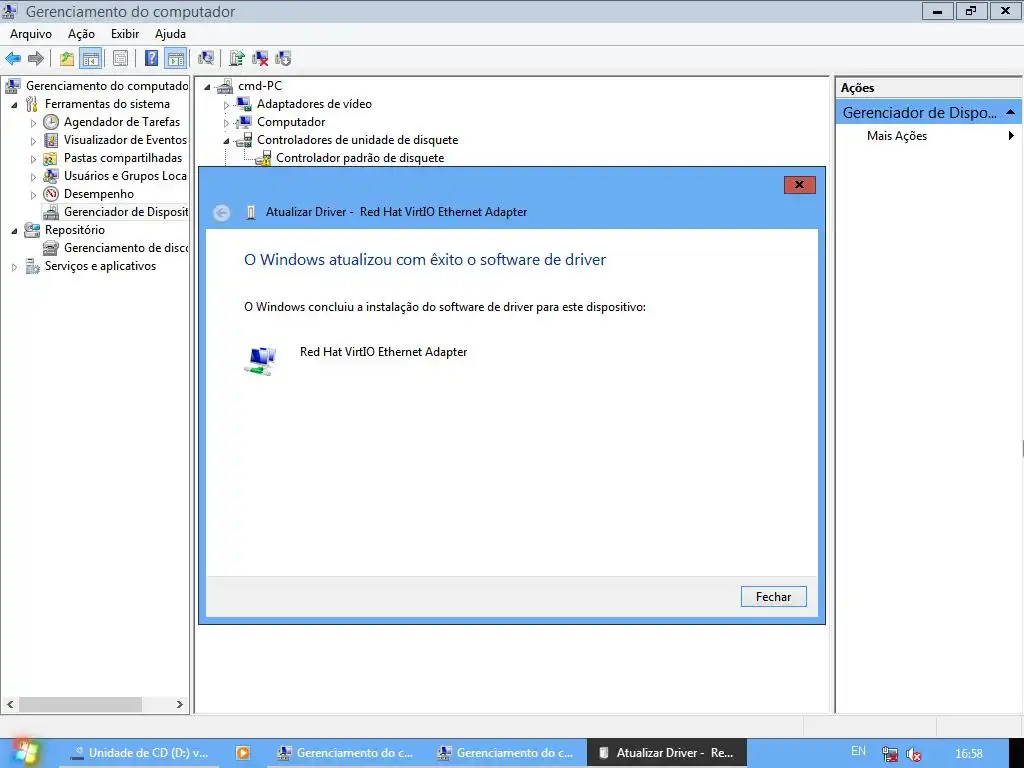
Task: Select the Adaptadores de vídeo monitor icon
Action: pos(244,104)
